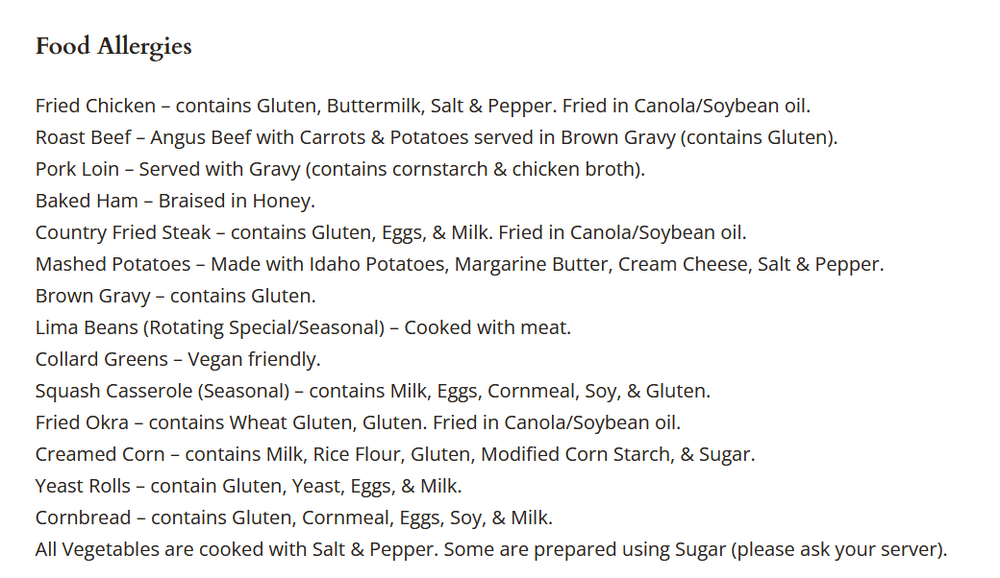Click the Collard Greens vegan line
The height and width of the screenshot is (578, 1000).
(x=177, y=359)
